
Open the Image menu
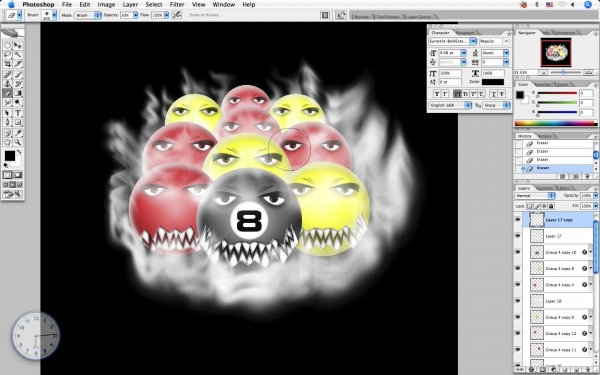click(x=106, y=5)
